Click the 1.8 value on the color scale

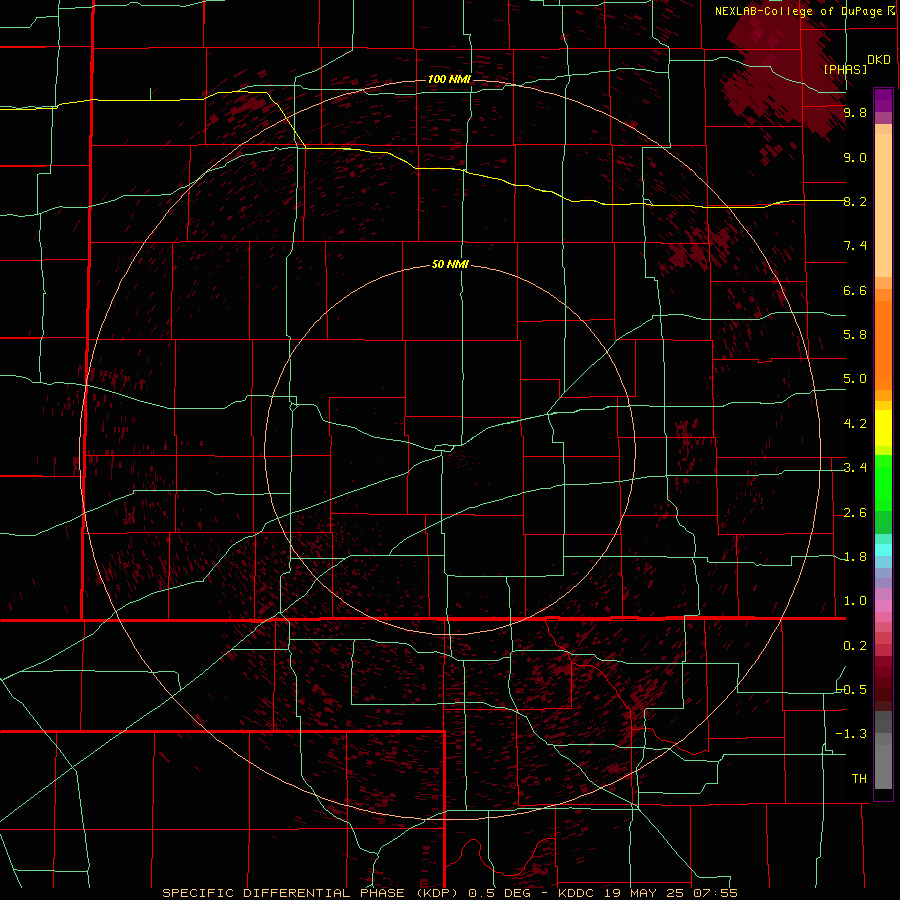[855, 557]
